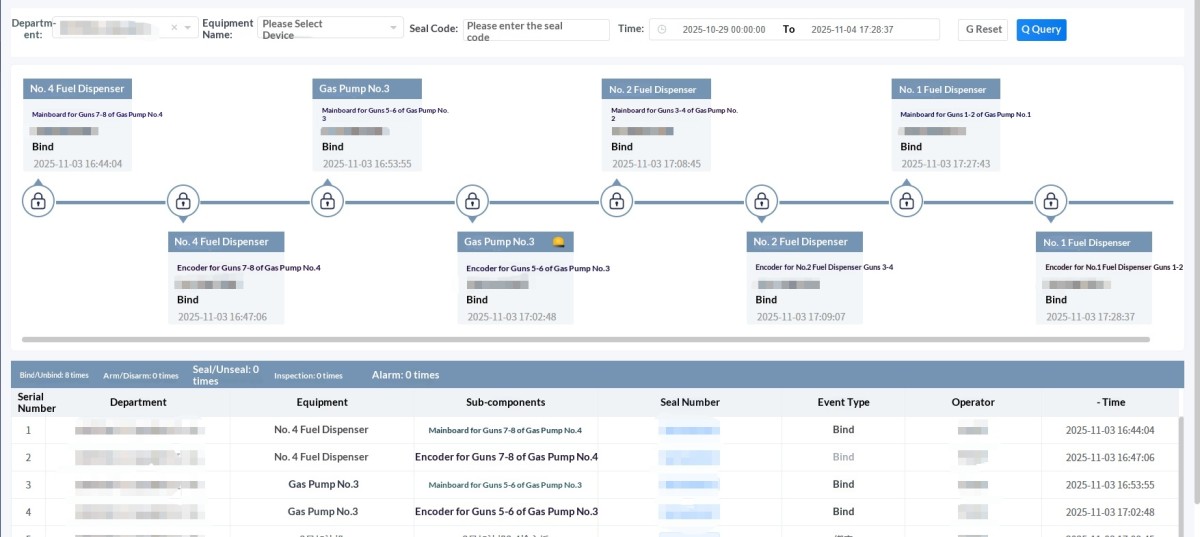Click row 4 sub-component Encoder for Guns 5-6

[x=506, y=511]
